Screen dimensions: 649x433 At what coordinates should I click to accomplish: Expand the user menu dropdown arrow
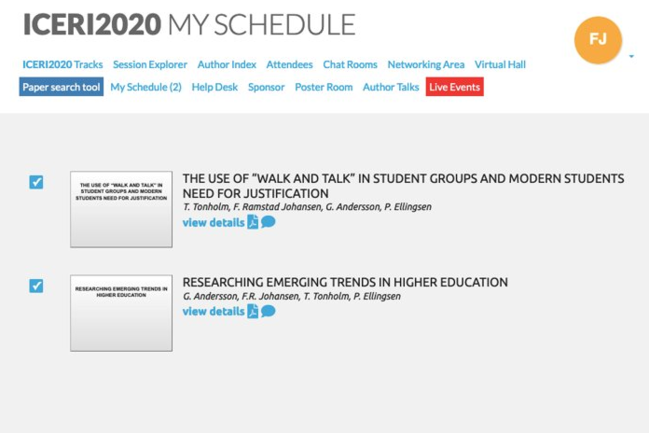click(x=631, y=56)
